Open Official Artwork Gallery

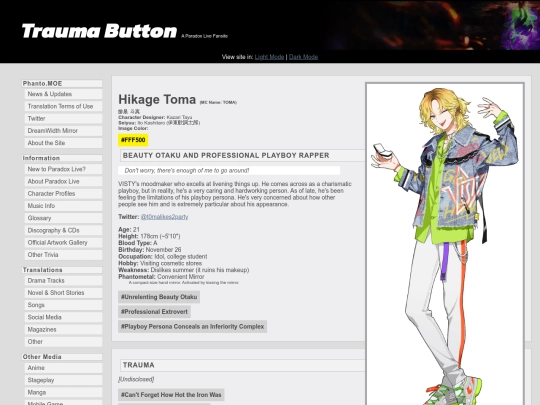63,242
